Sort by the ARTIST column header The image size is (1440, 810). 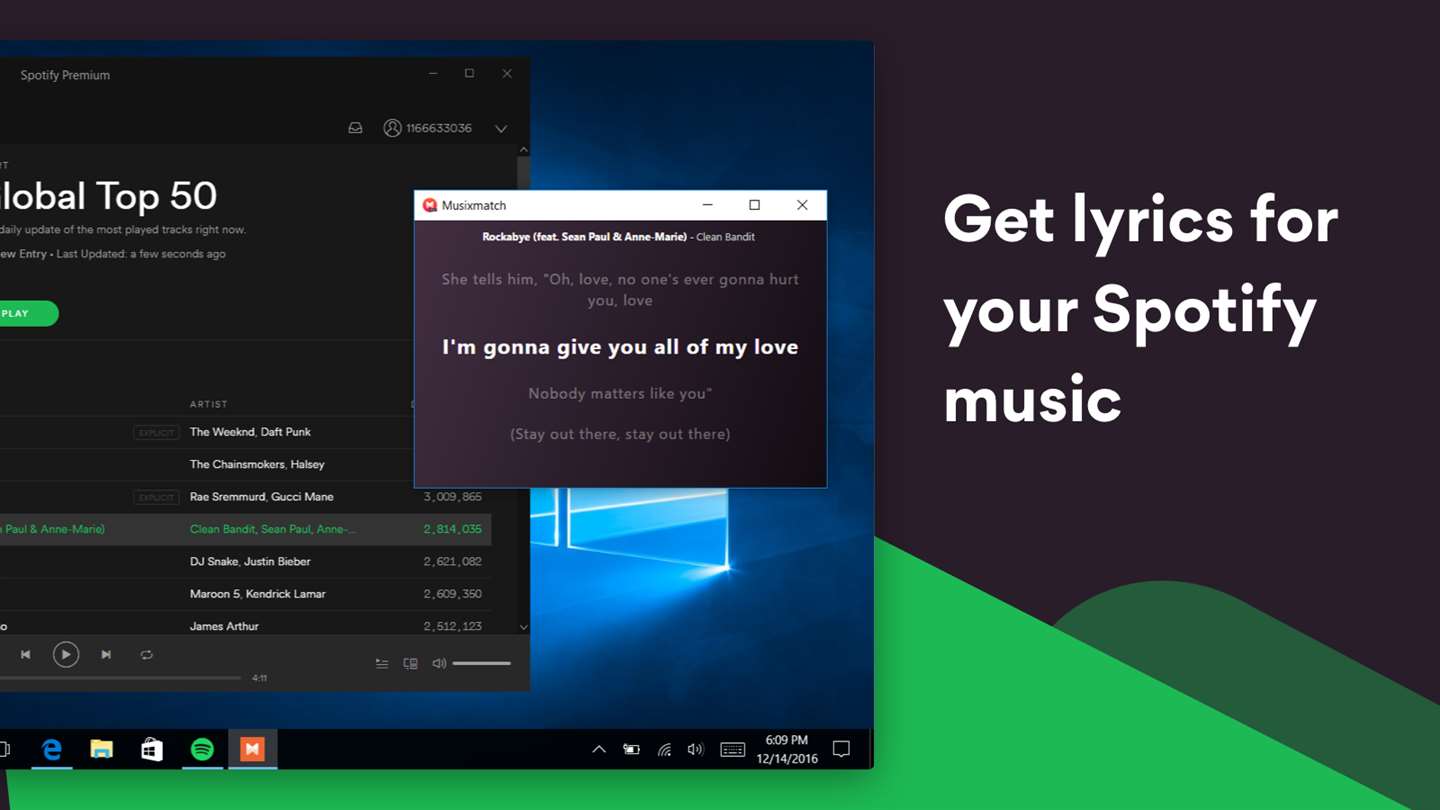click(x=209, y=404)
